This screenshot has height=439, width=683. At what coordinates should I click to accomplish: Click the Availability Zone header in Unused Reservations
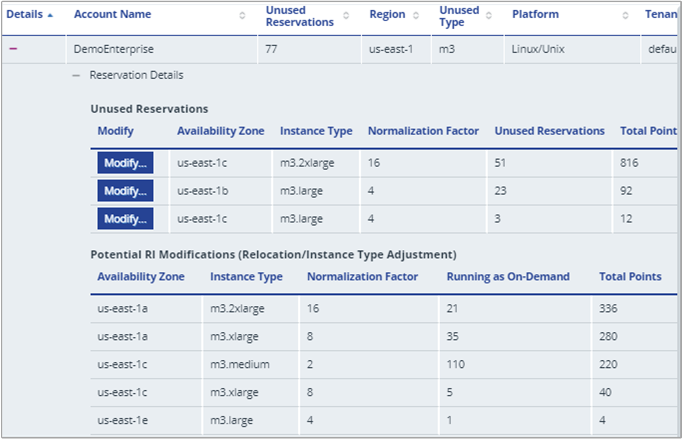[220, 131]
